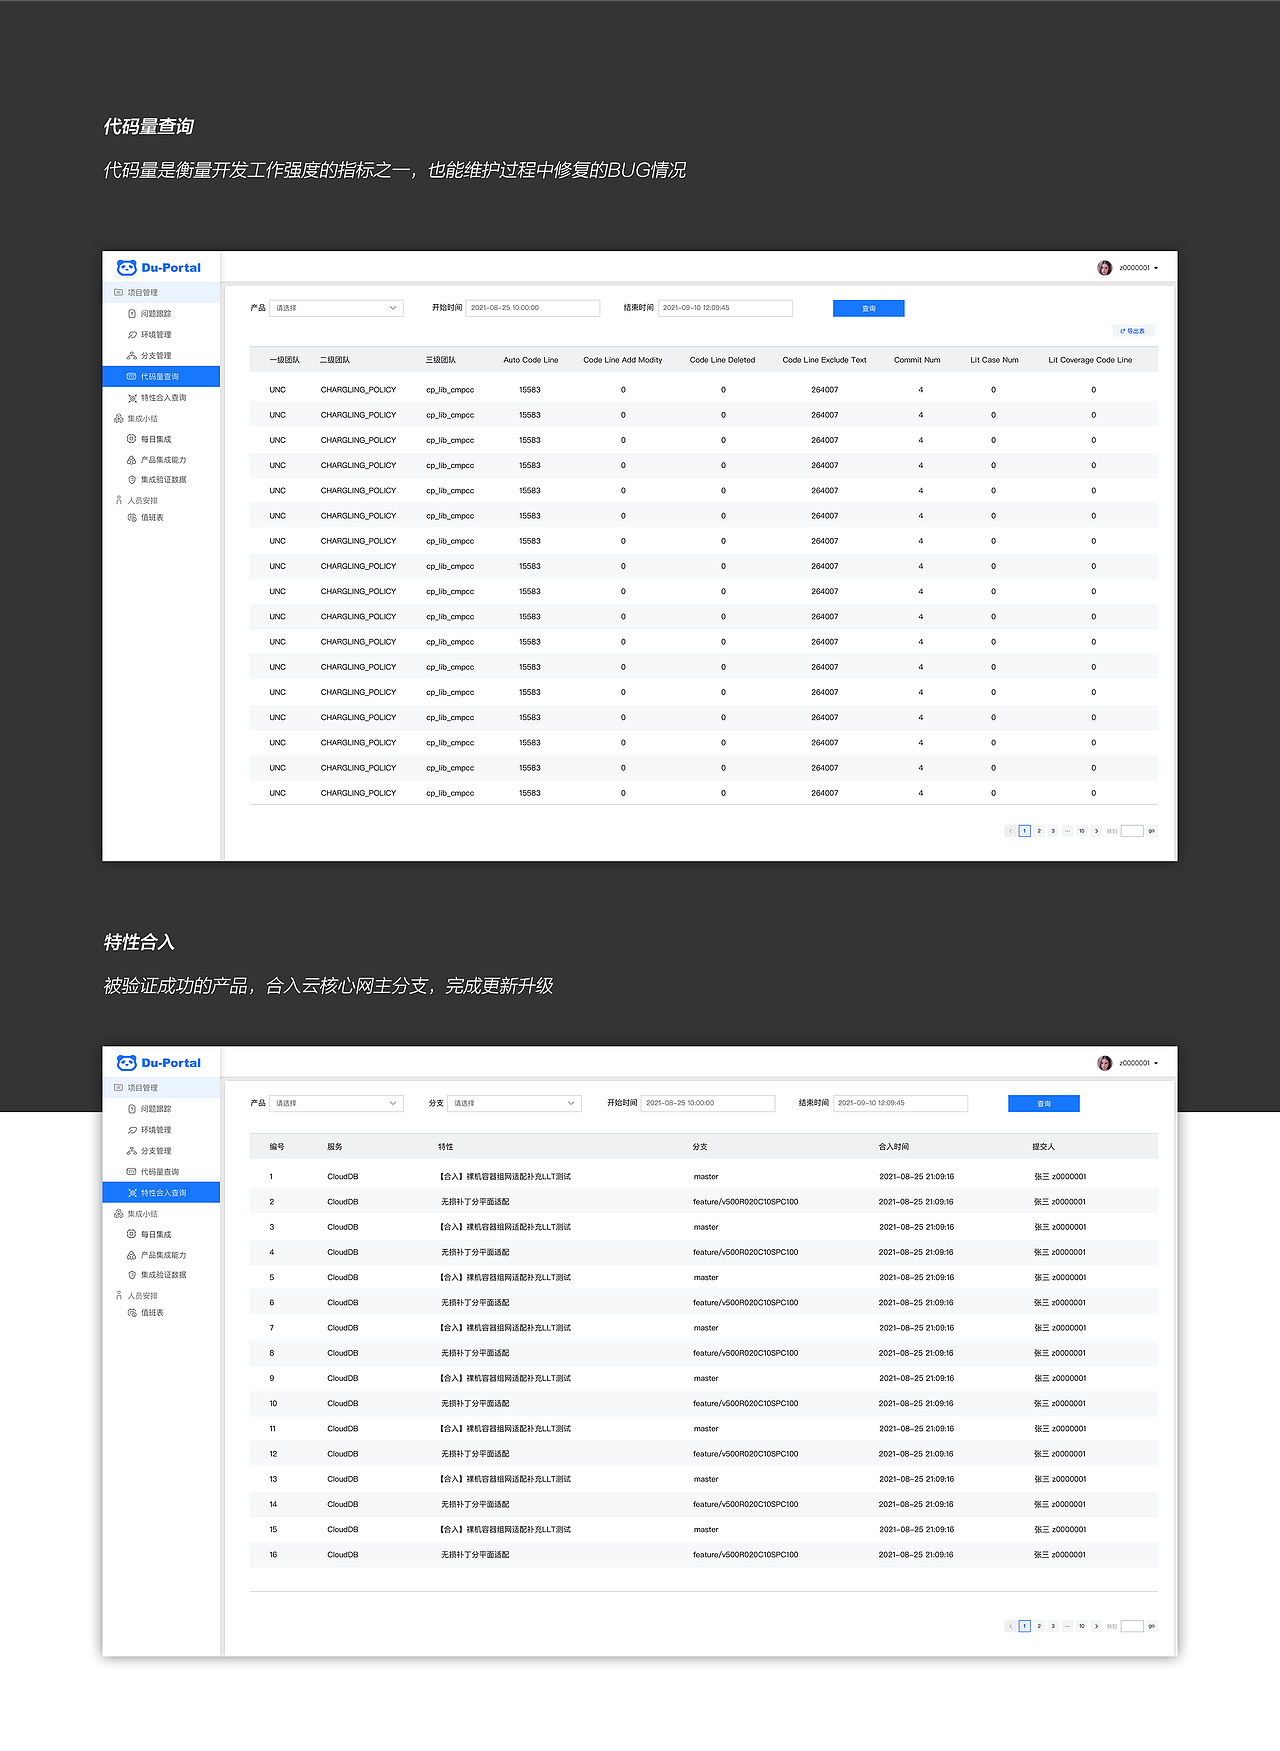Click the Auto Code Line column header

[531, 360]
